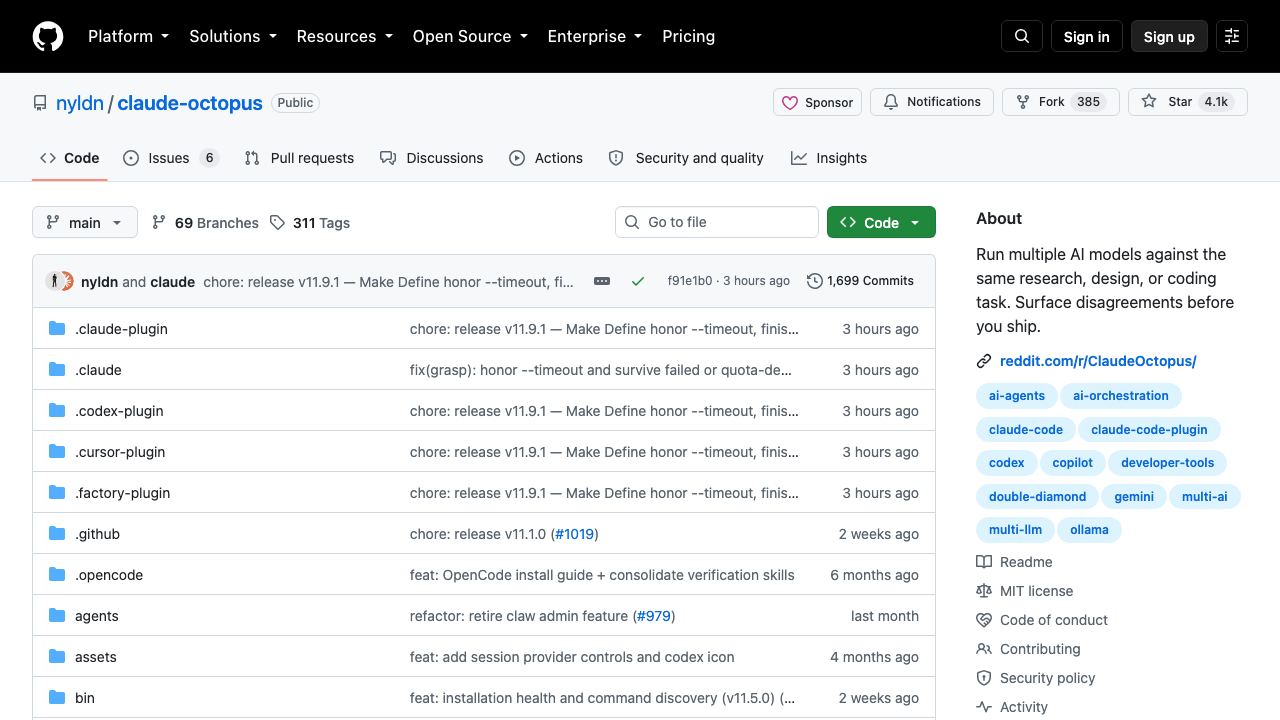
Task: Open the appearance settings sliders icon
Action: (x=1232, y=36)
